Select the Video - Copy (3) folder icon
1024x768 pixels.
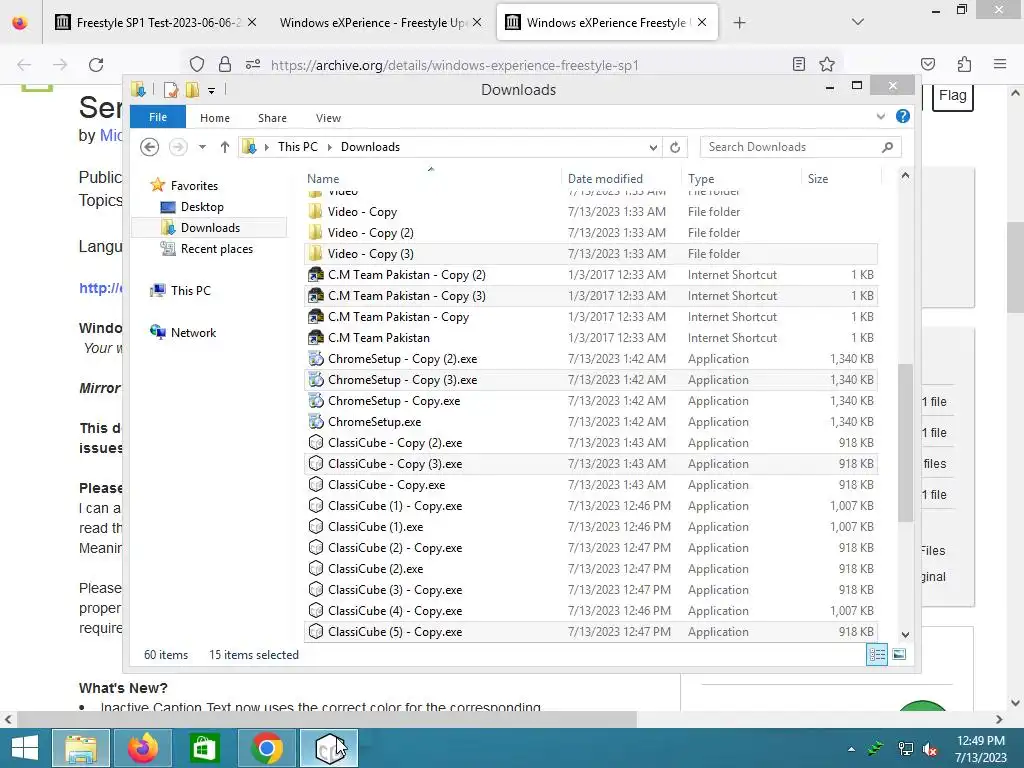tap(315, 253)
